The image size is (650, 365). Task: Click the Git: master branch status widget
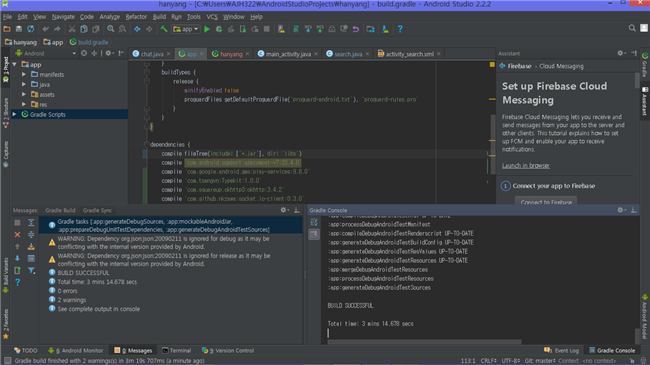pyautogui.click(x=540, y=361)
